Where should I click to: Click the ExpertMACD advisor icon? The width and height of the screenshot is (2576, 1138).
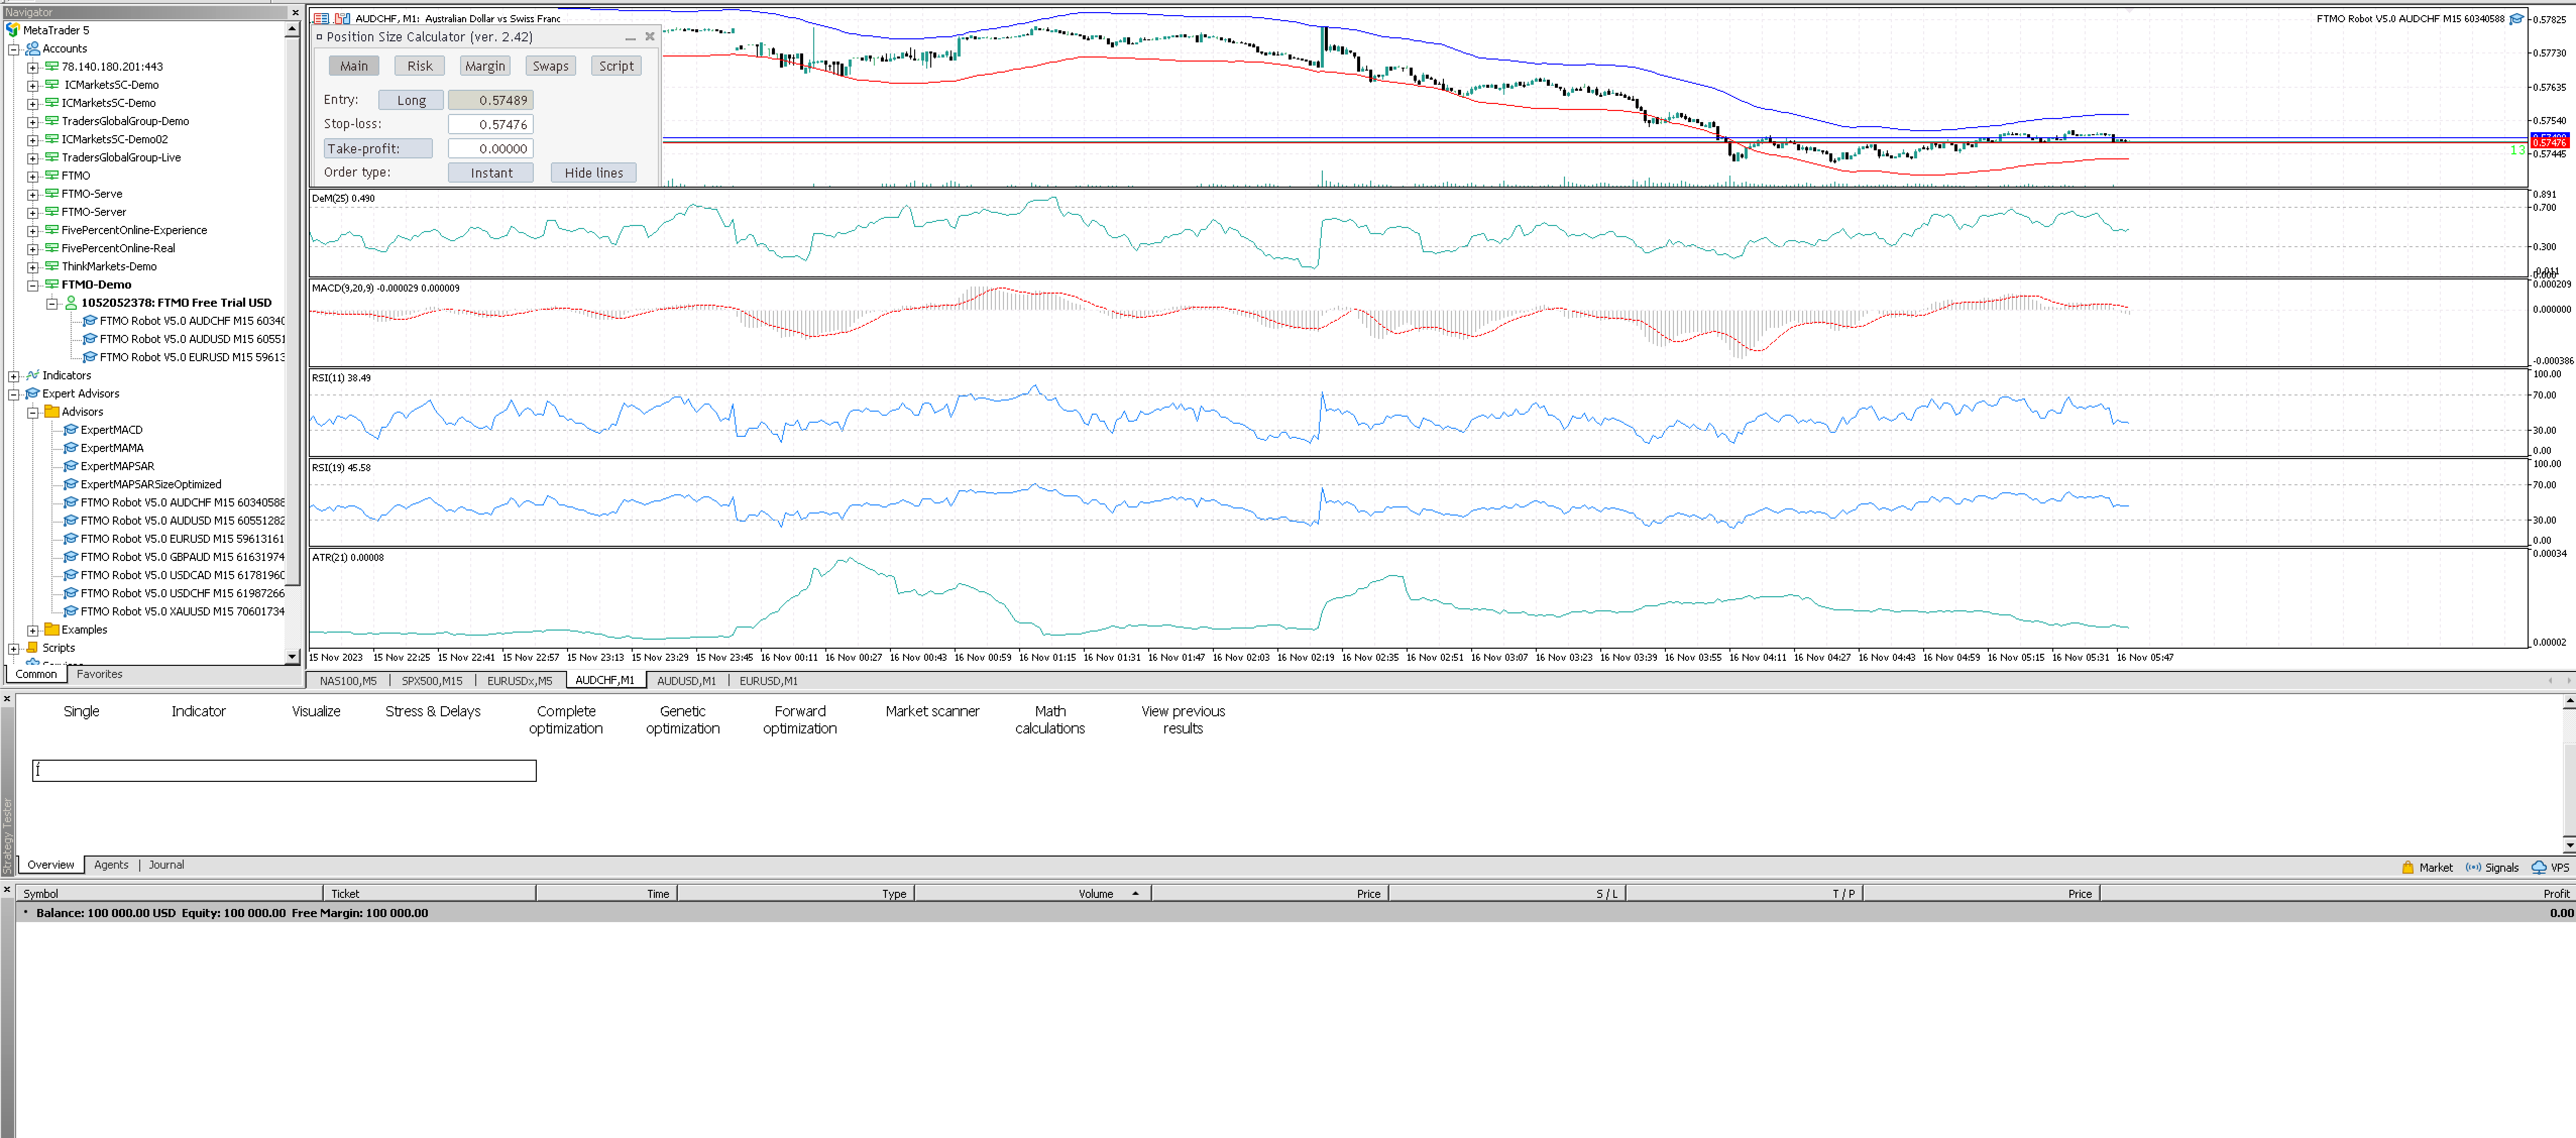(x=70, y=430)
